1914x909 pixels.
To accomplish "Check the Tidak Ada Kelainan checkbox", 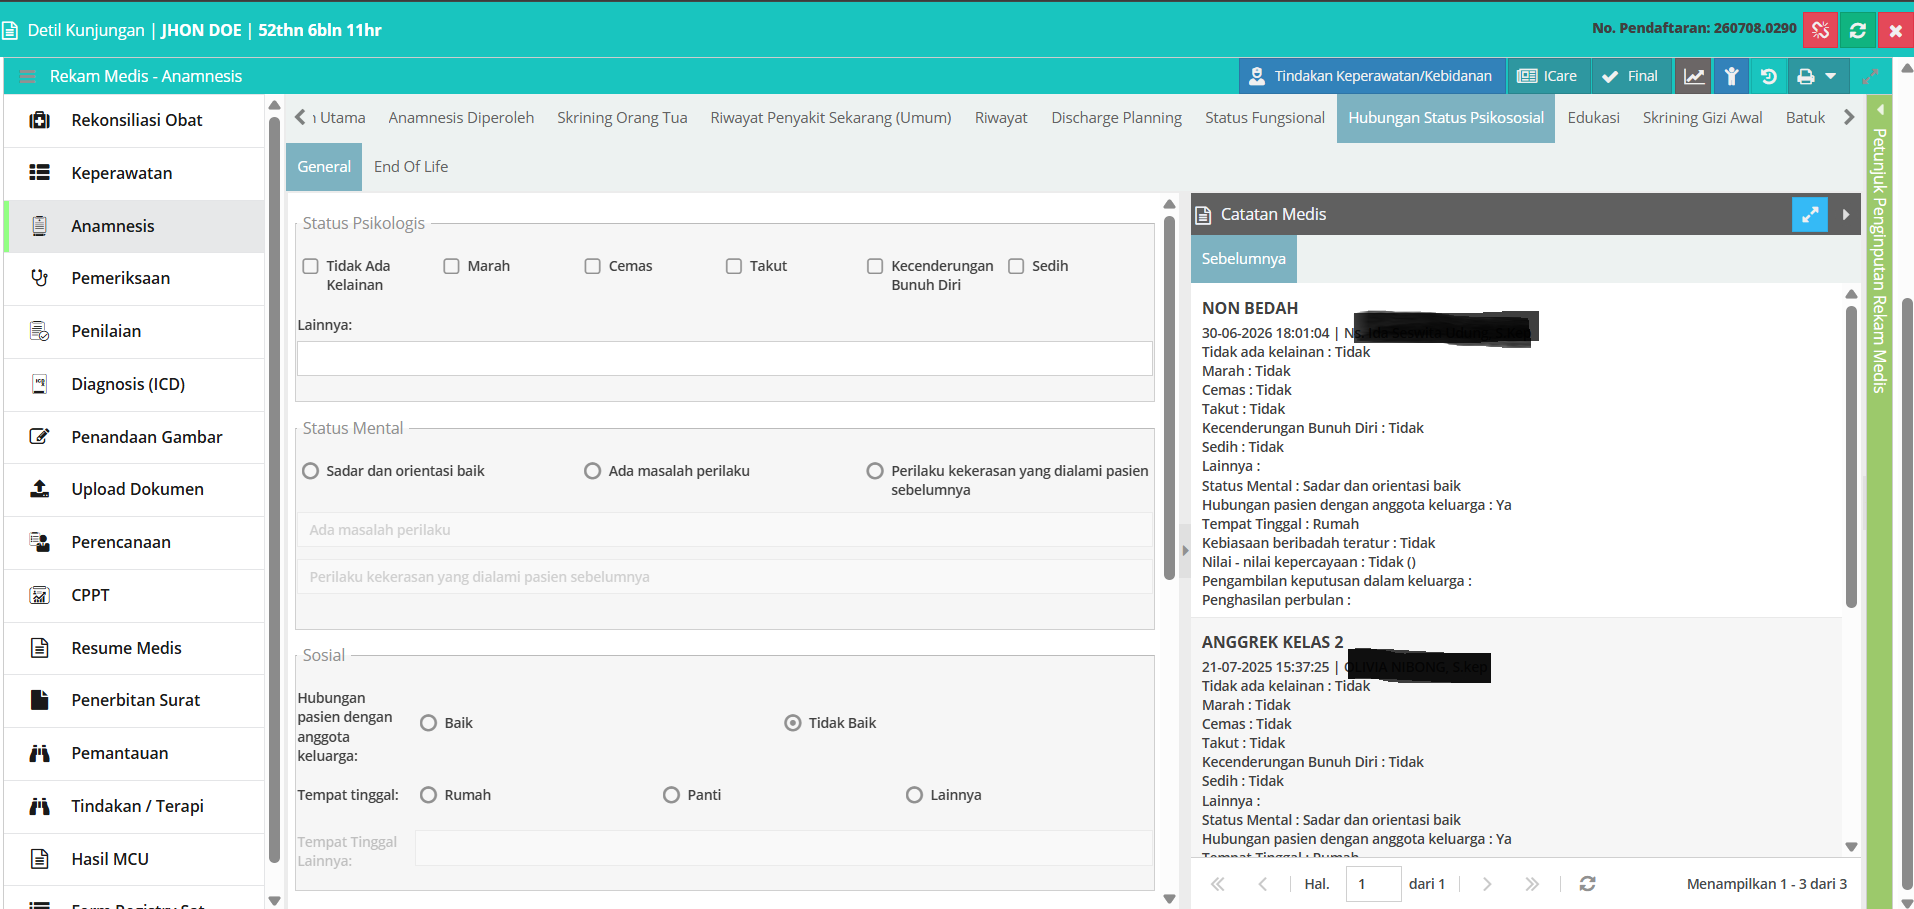I will coord(310,266).
